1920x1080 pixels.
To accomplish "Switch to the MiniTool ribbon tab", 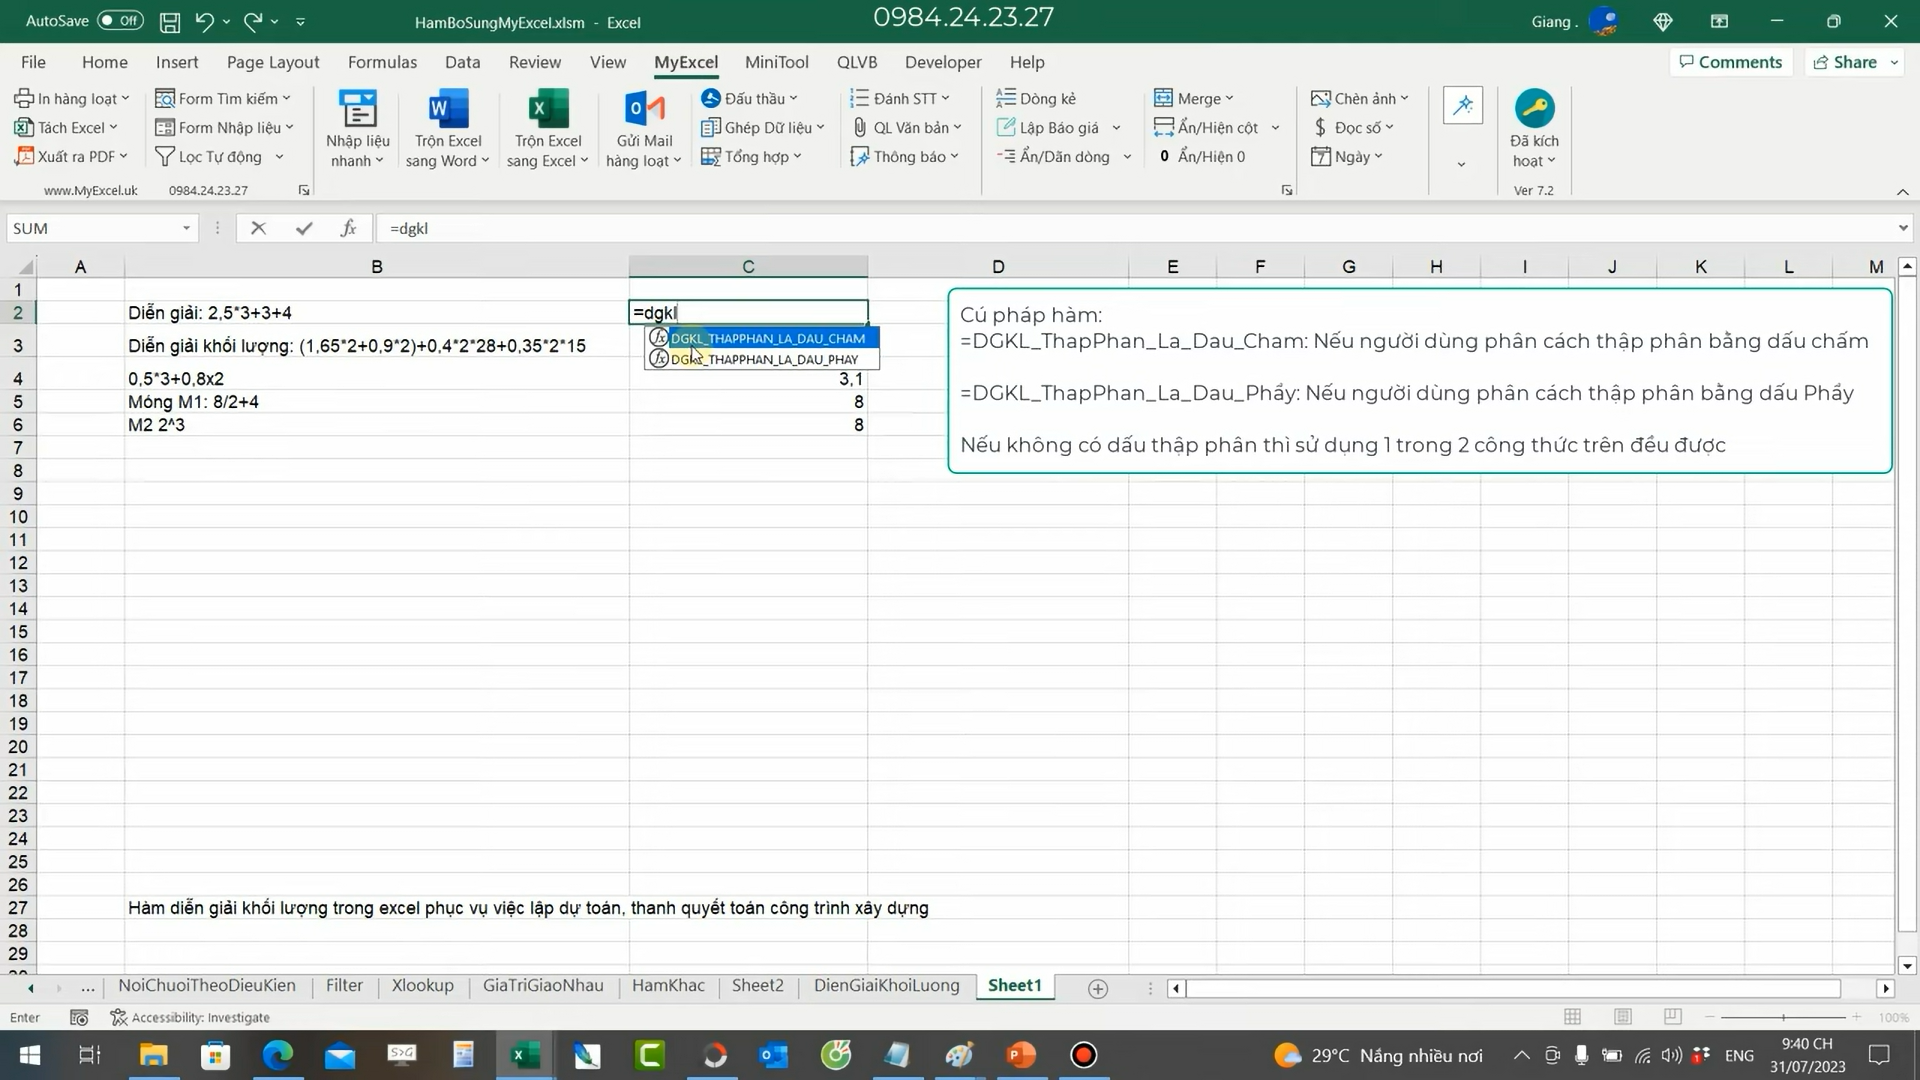I will coord(775,62).
